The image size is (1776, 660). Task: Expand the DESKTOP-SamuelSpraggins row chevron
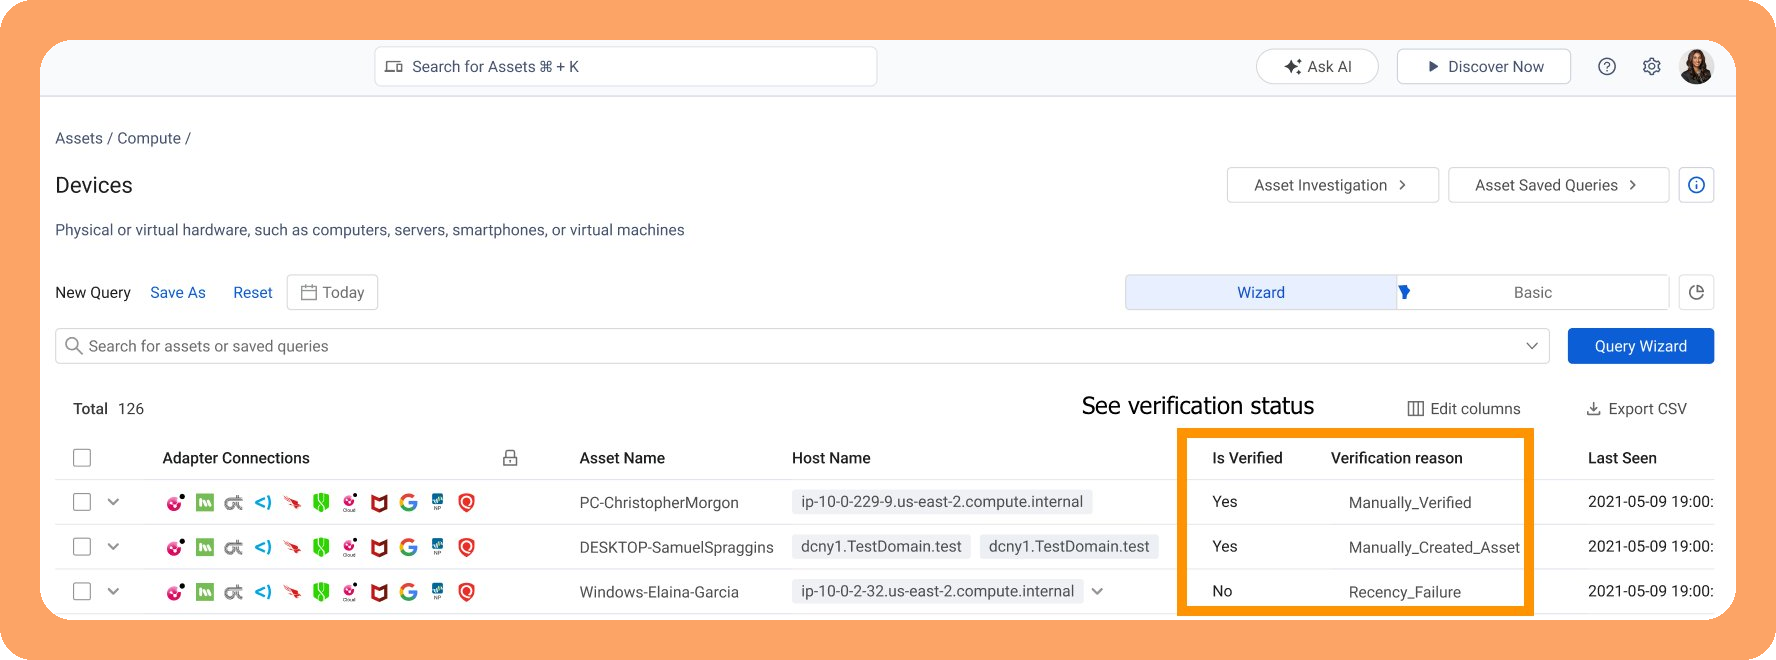point(113,547)
